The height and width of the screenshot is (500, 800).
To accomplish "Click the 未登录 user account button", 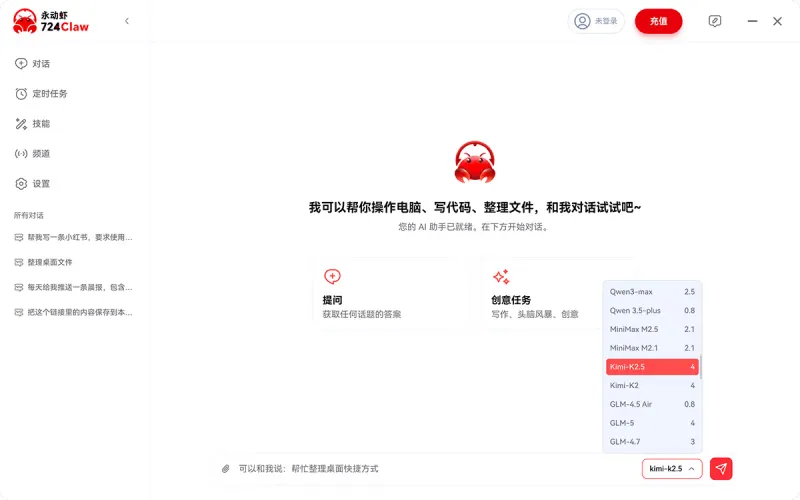I will 596,21.
